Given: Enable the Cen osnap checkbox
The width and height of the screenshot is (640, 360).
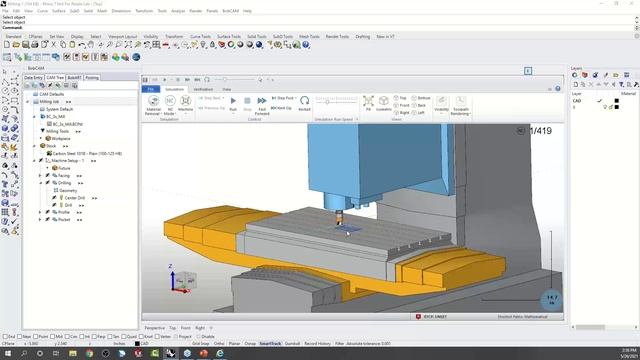Looking at the screenshot, I should coord(67,337).
